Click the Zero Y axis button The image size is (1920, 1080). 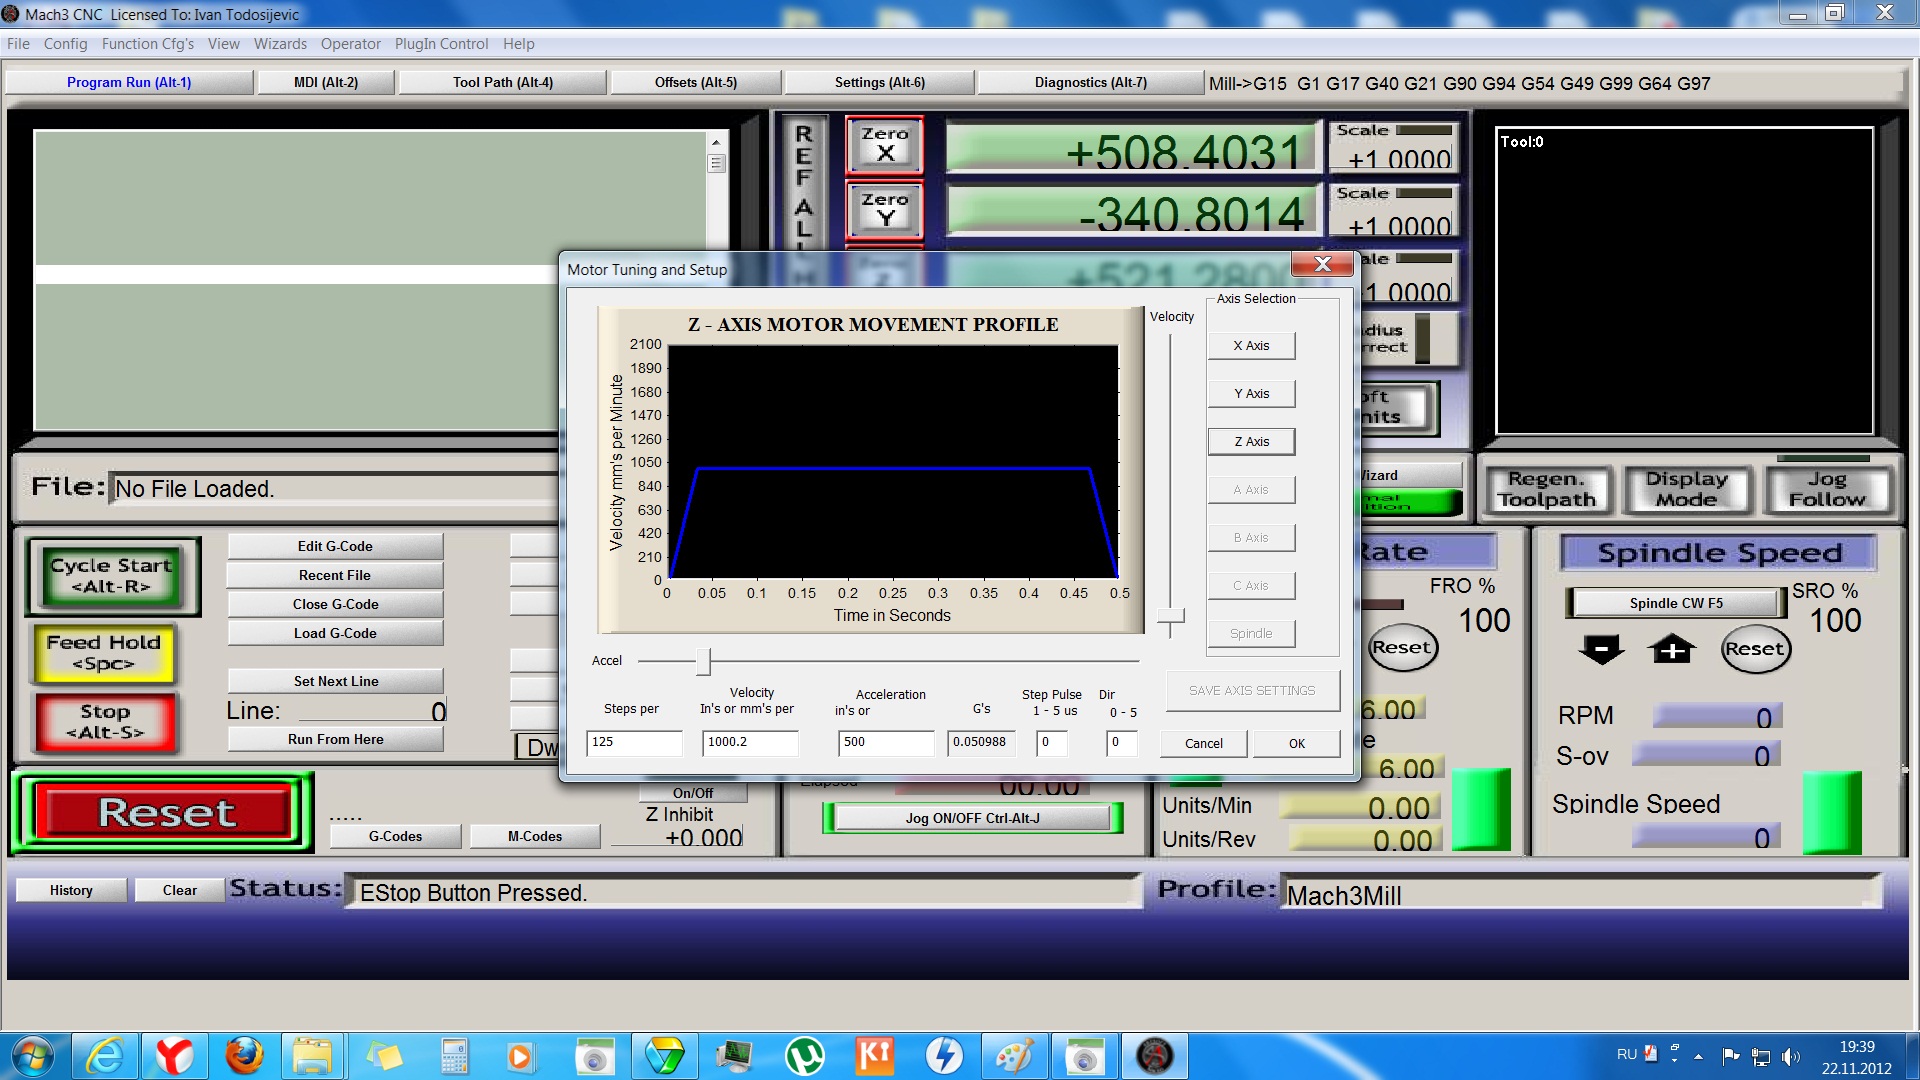click(885, 210)
